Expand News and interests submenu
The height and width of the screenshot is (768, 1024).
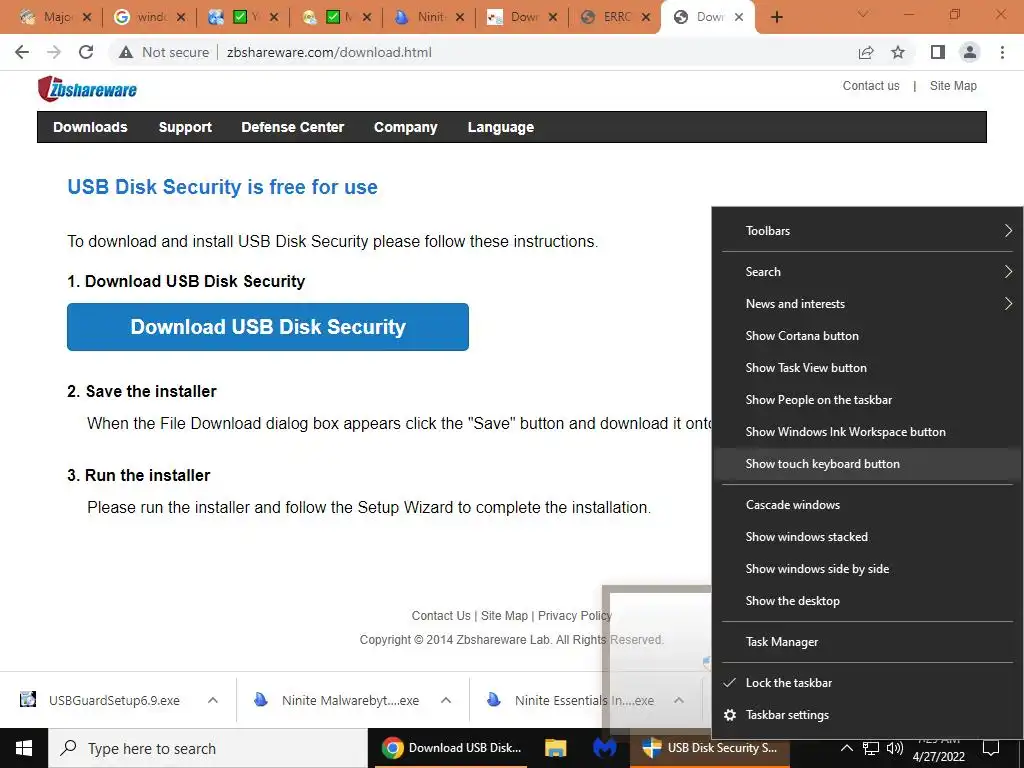coord(867,304)
